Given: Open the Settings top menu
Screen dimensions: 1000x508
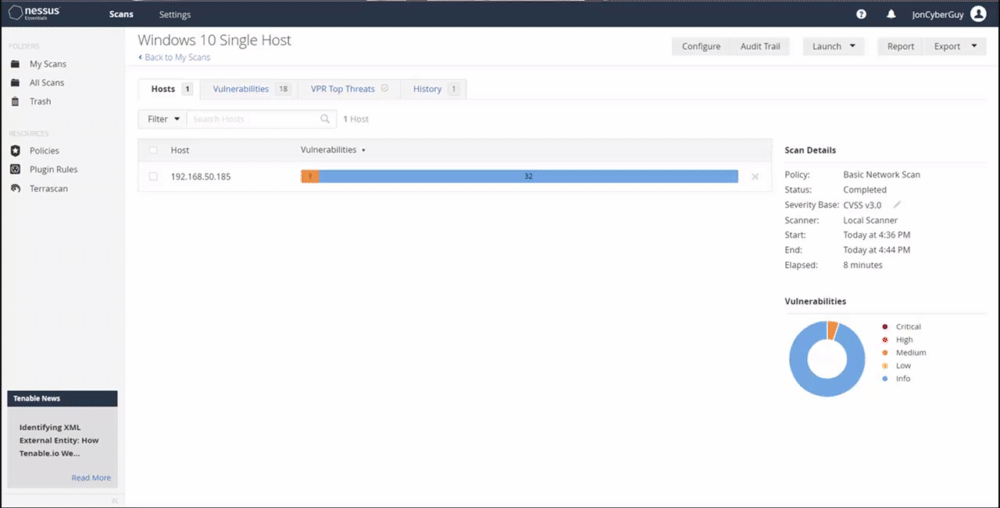Looking at the screenshot, I should pyautogui.click(x=175, y=15).
